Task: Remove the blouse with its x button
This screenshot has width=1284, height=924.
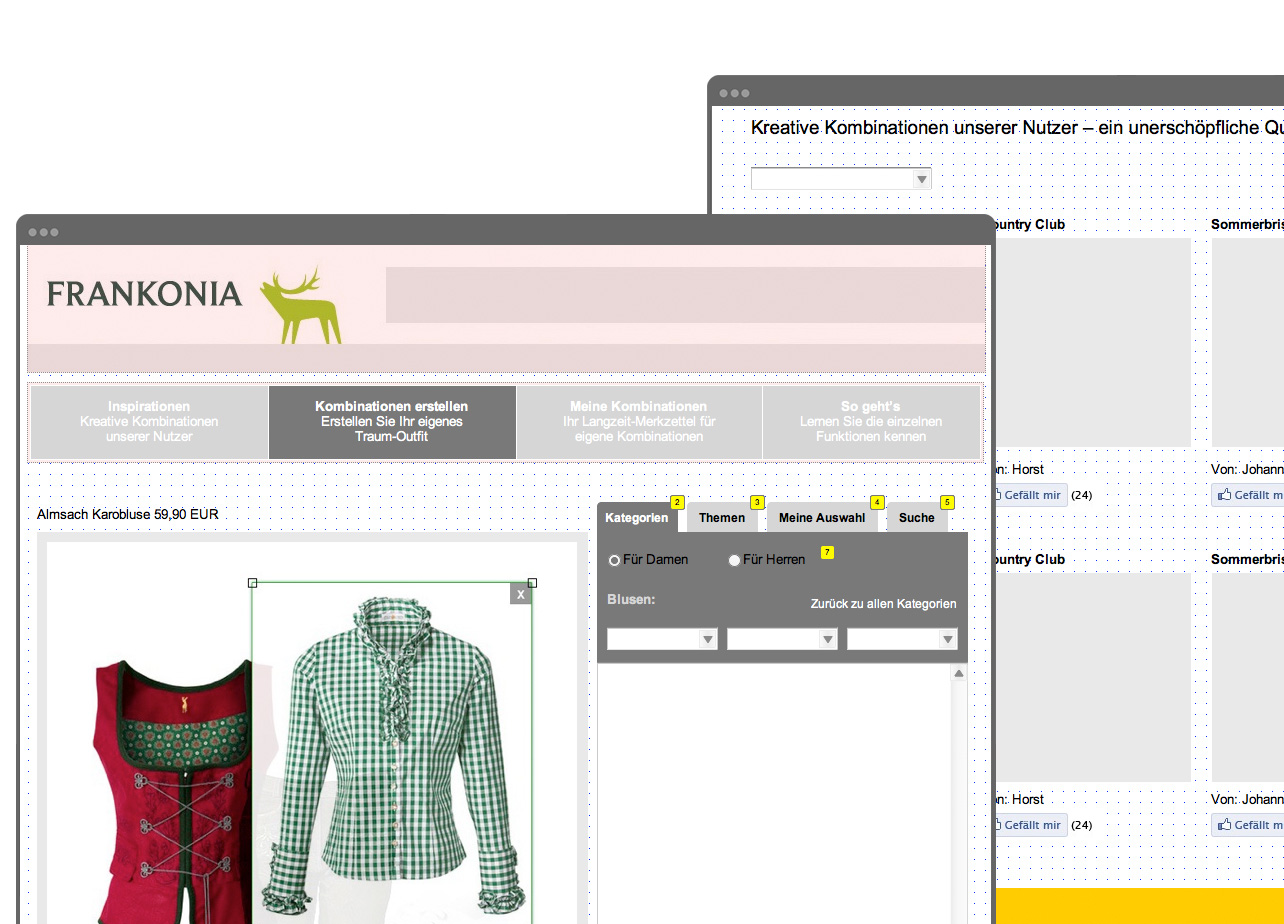Action: [x=520, y=594]
